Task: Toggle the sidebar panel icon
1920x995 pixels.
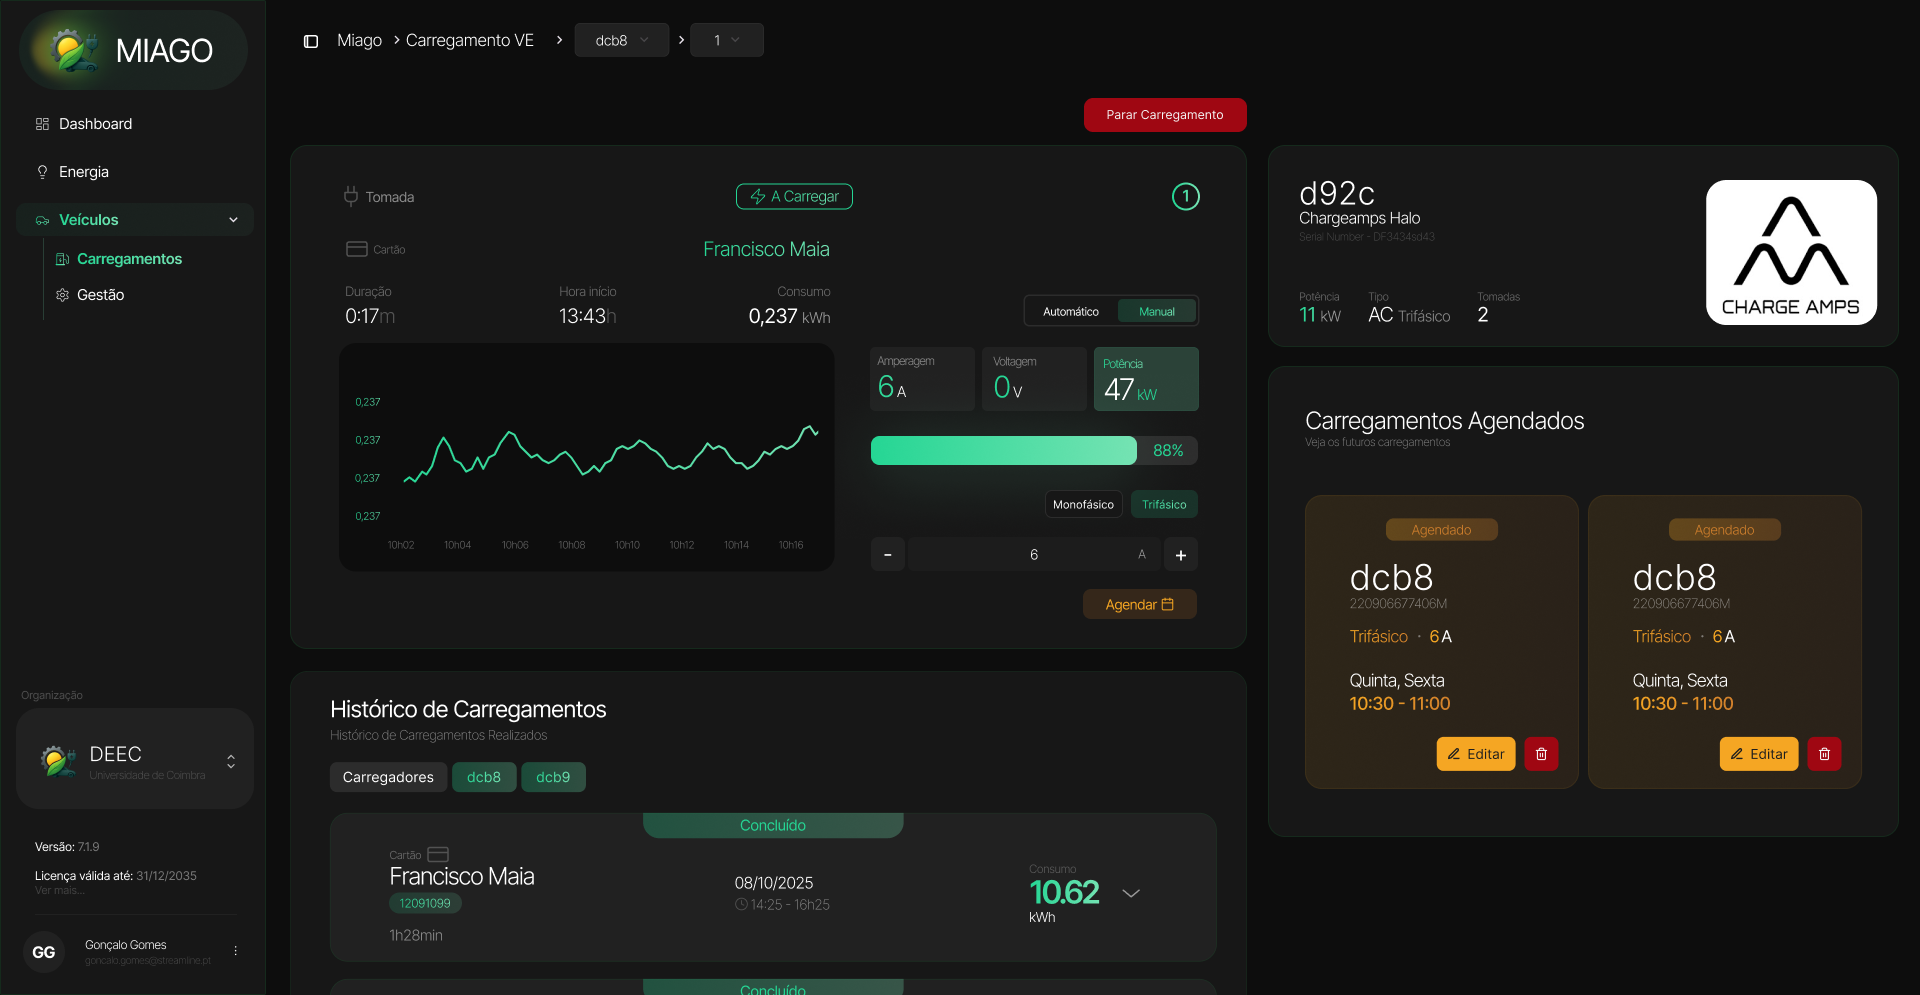Action: [x=311, y=41]
